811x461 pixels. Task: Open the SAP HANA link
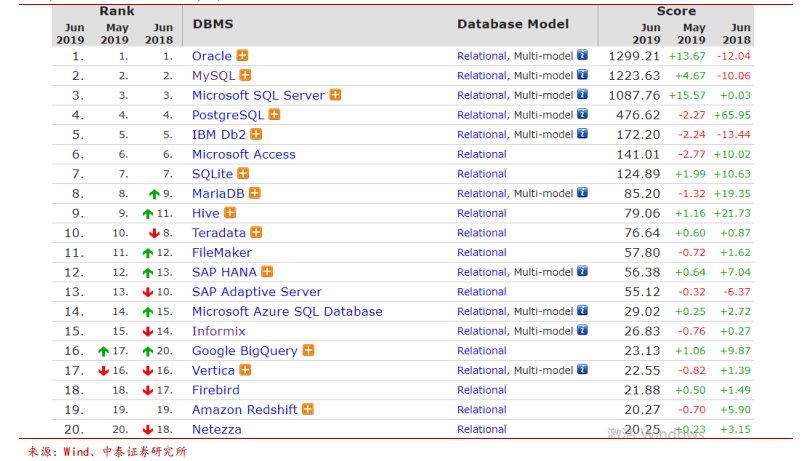224,272
